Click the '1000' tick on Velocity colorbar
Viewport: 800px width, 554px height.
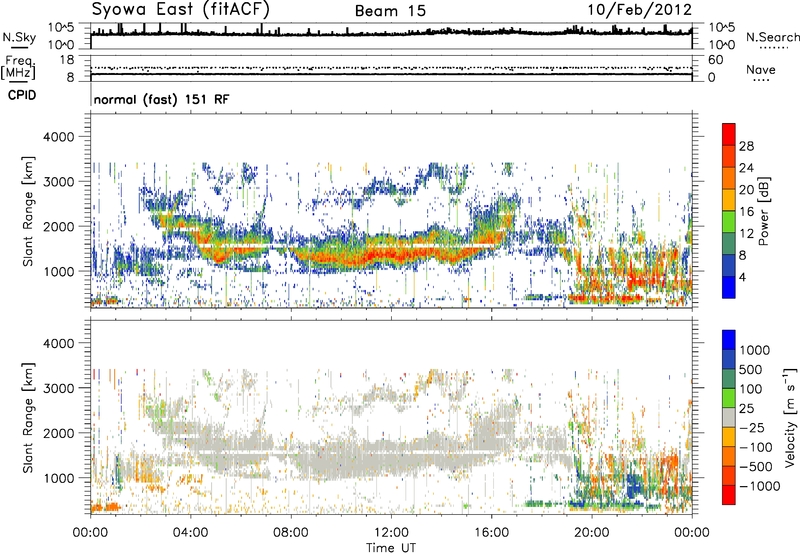tap(755, 350)
